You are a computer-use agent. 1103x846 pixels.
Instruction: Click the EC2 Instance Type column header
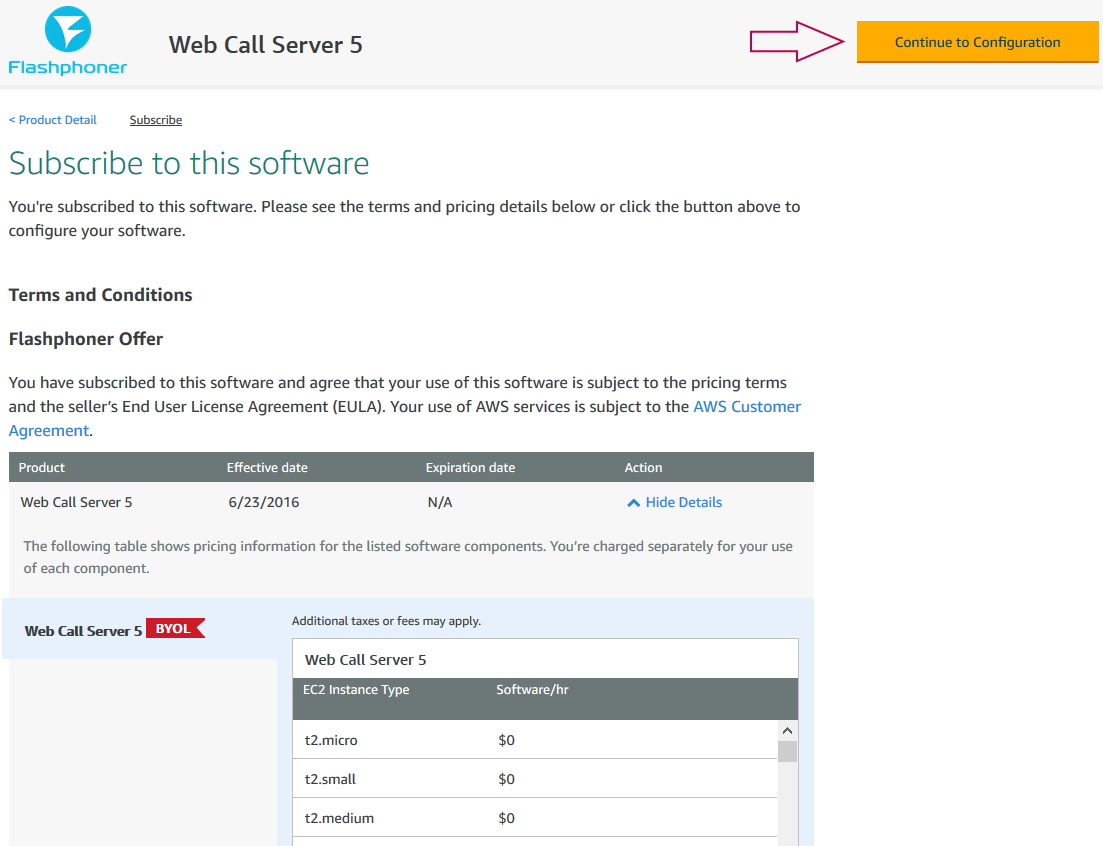tap(356, 690)
